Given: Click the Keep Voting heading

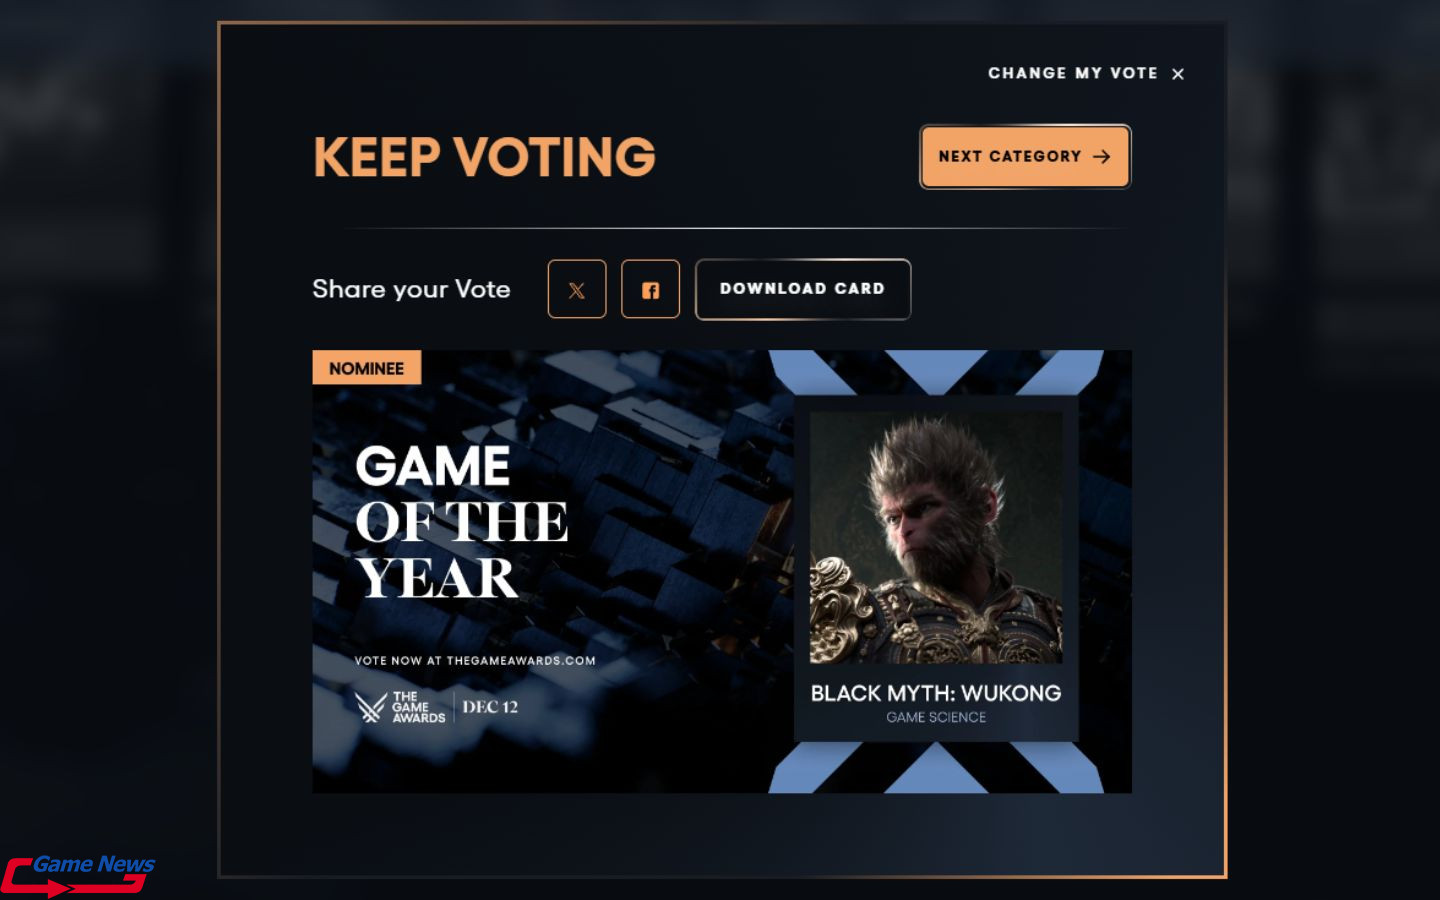Looking at the screenshot, I should pyautogui.click(x=485, y=157).
